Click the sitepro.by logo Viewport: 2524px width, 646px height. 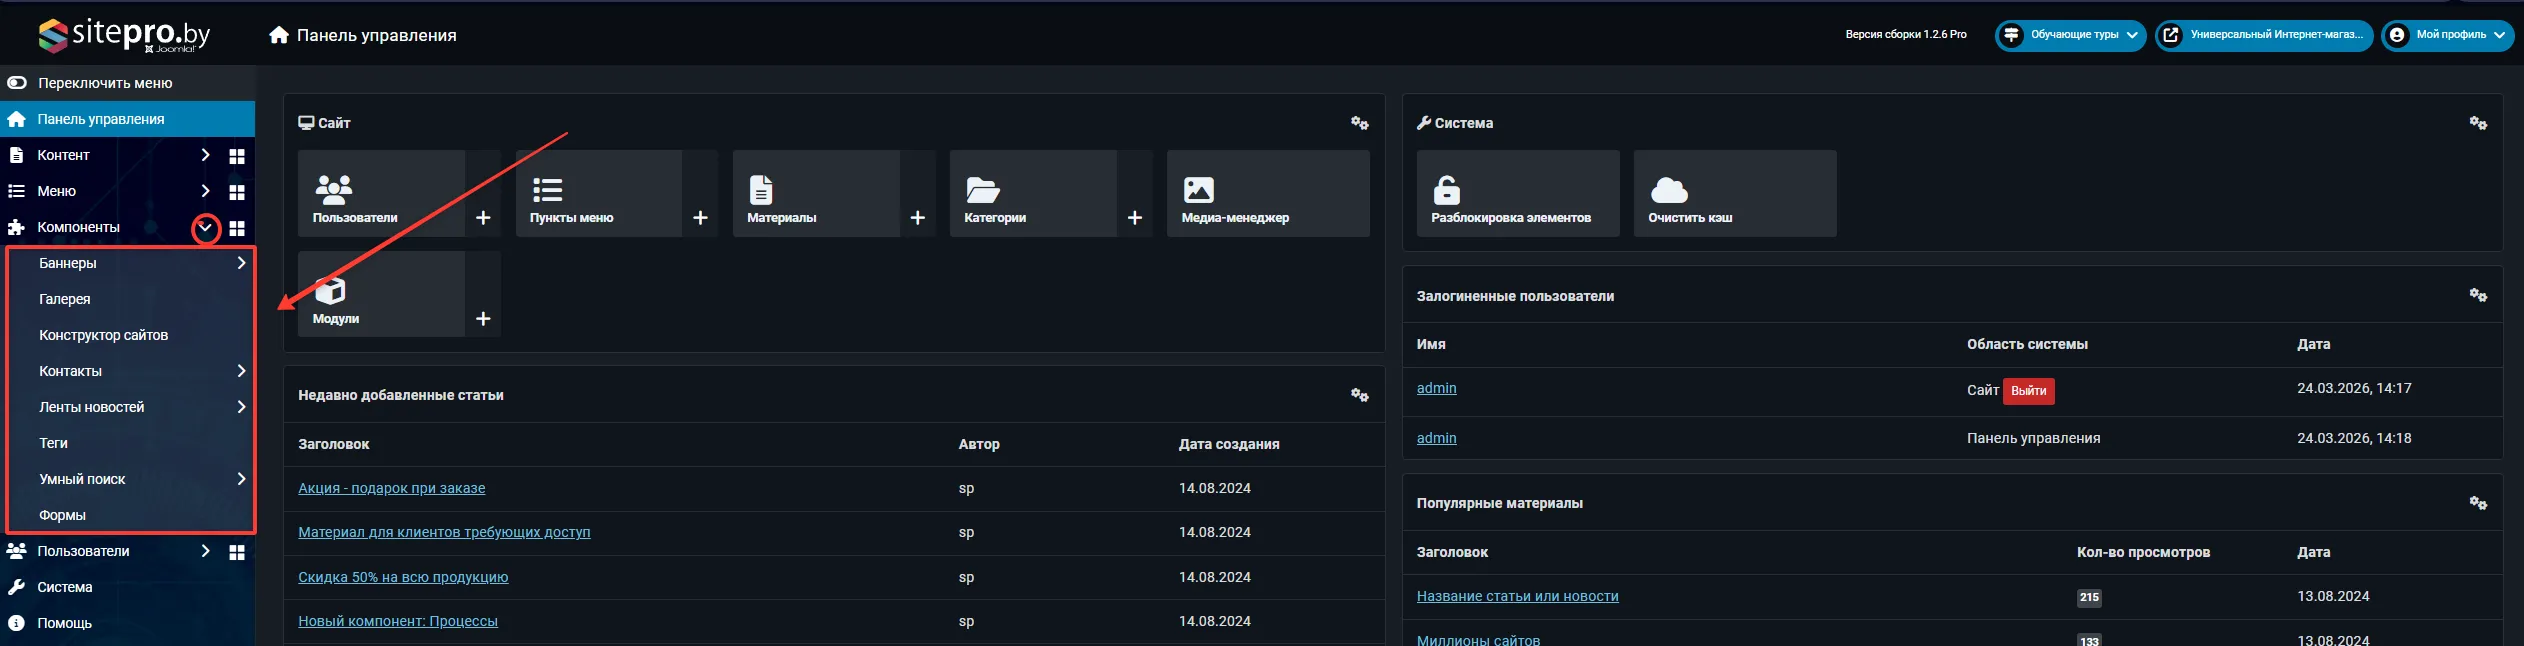click(x=124, y=35)
